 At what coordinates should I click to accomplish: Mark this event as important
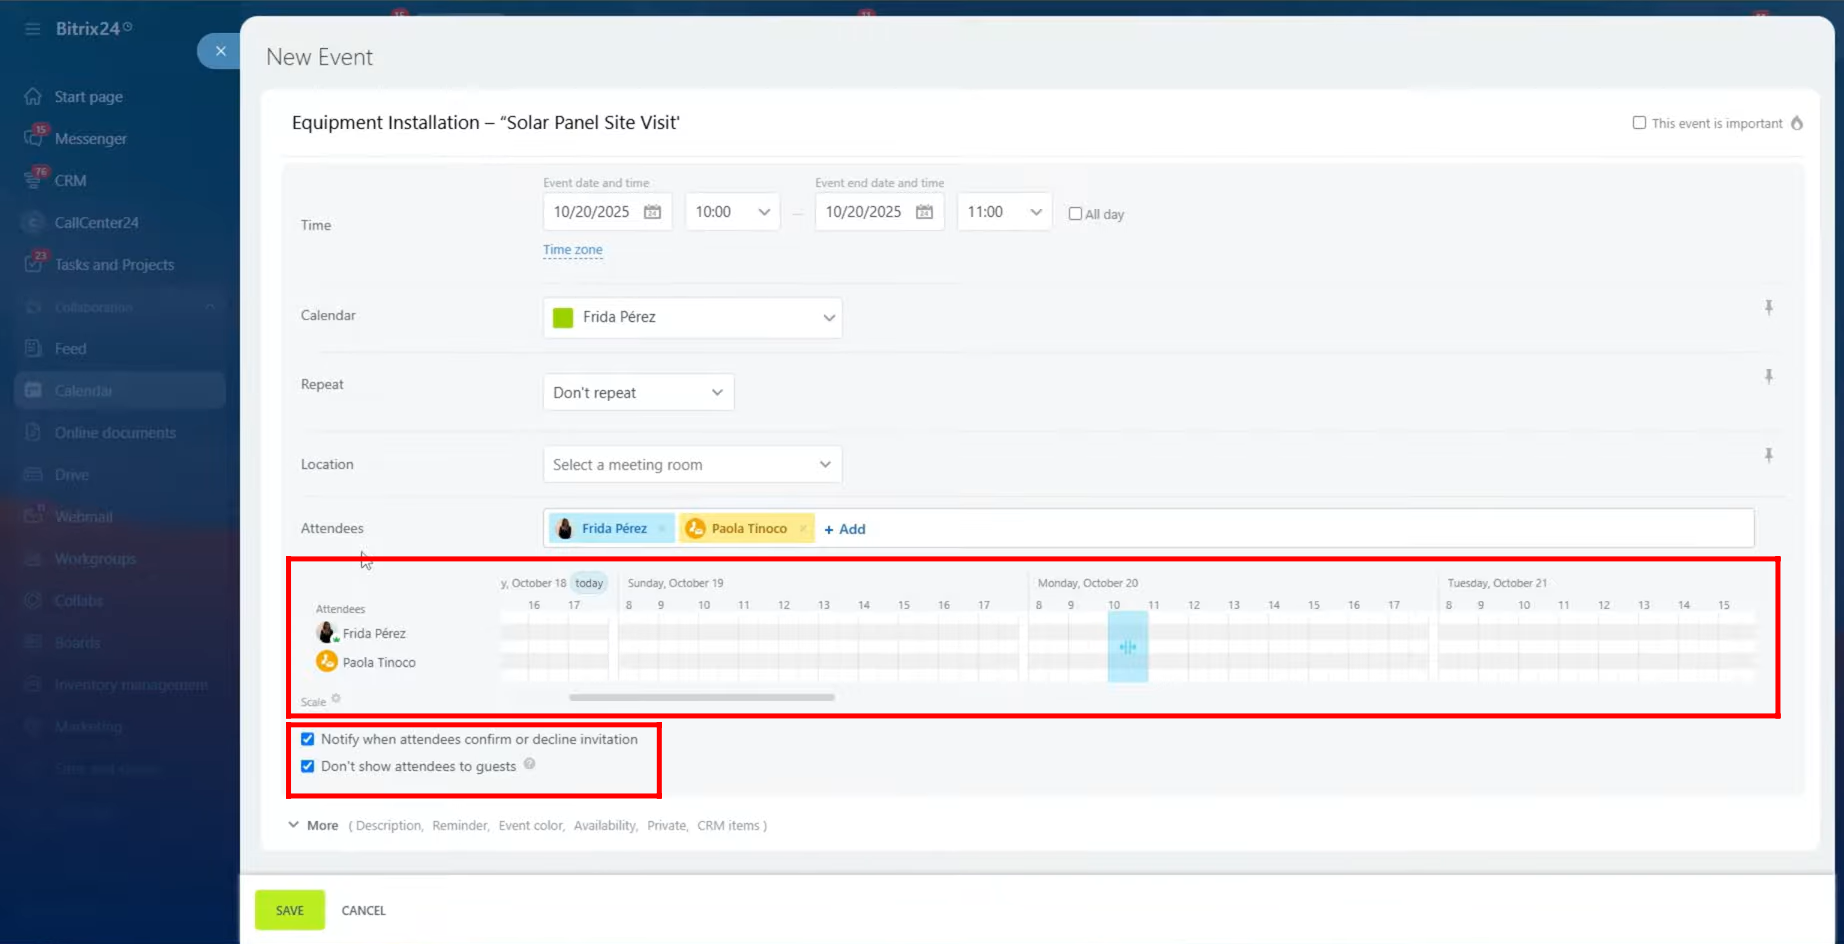click(x=1639, y=123)
